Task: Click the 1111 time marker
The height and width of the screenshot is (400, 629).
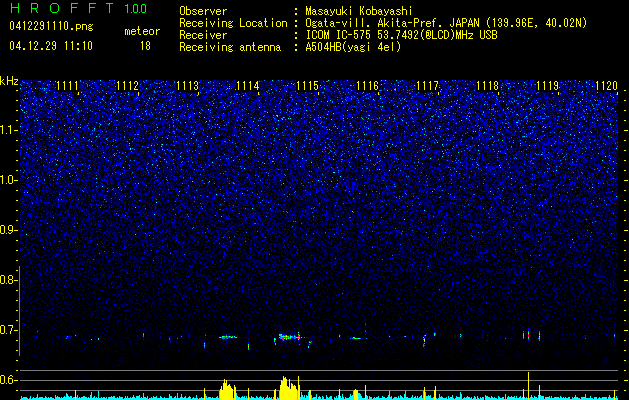Action: [67, 85]
